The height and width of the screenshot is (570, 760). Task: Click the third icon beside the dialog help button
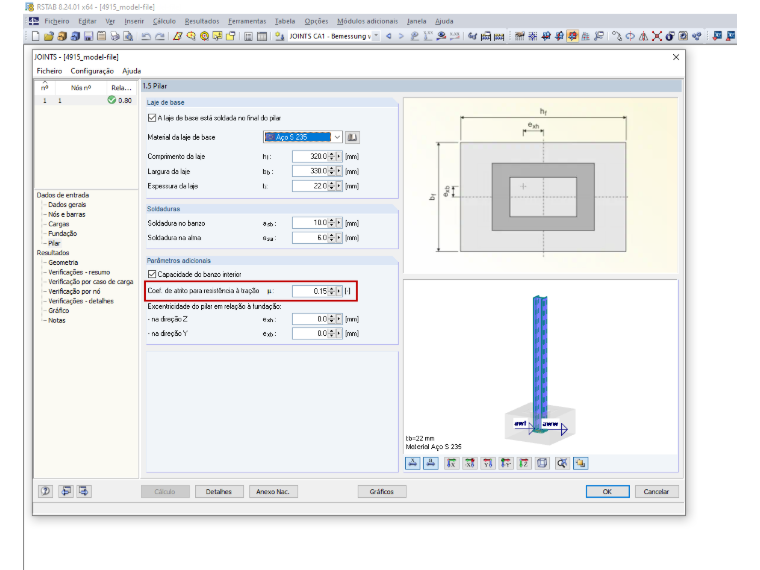coord(84,491)
